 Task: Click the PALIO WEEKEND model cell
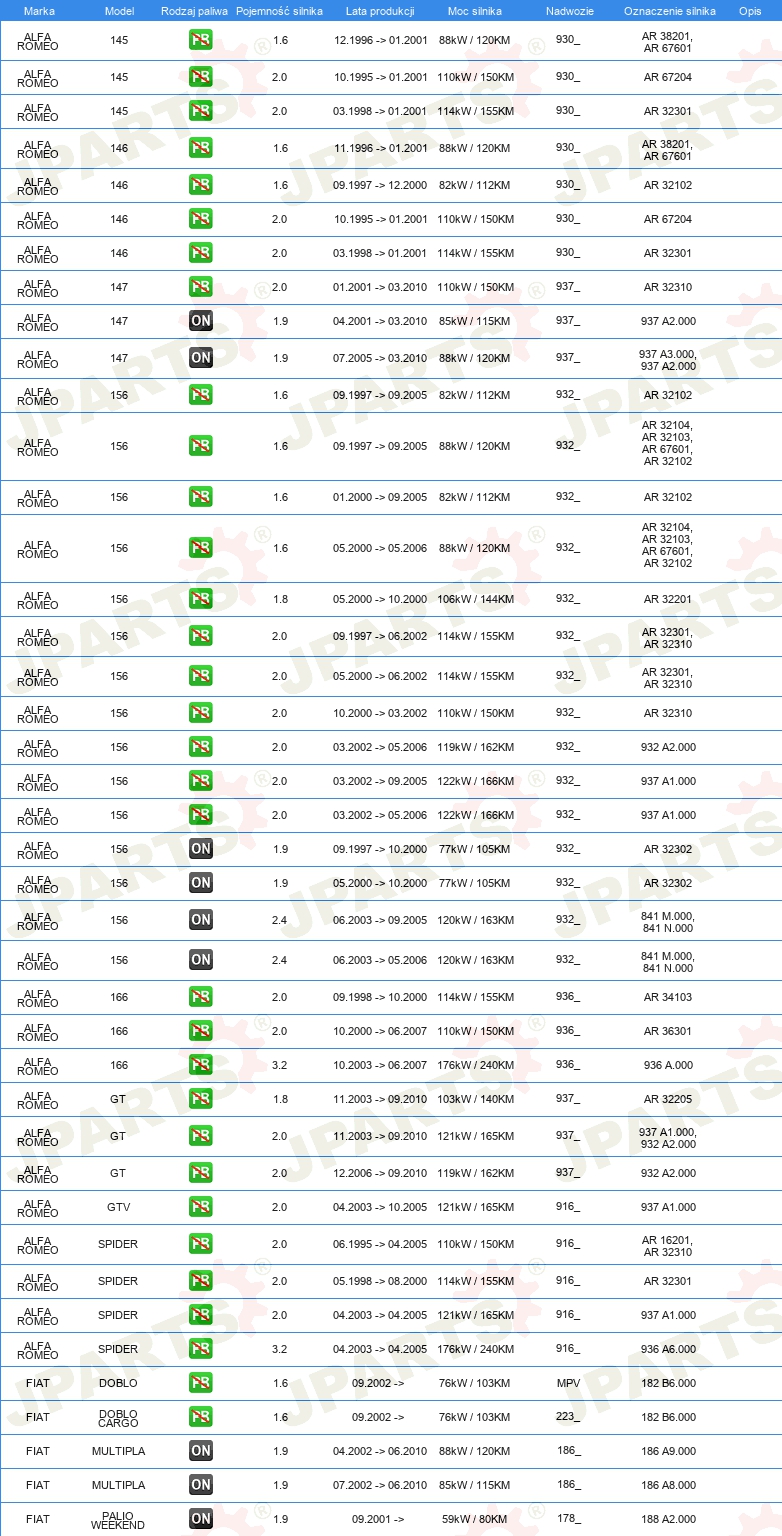tap(118, 1520)
